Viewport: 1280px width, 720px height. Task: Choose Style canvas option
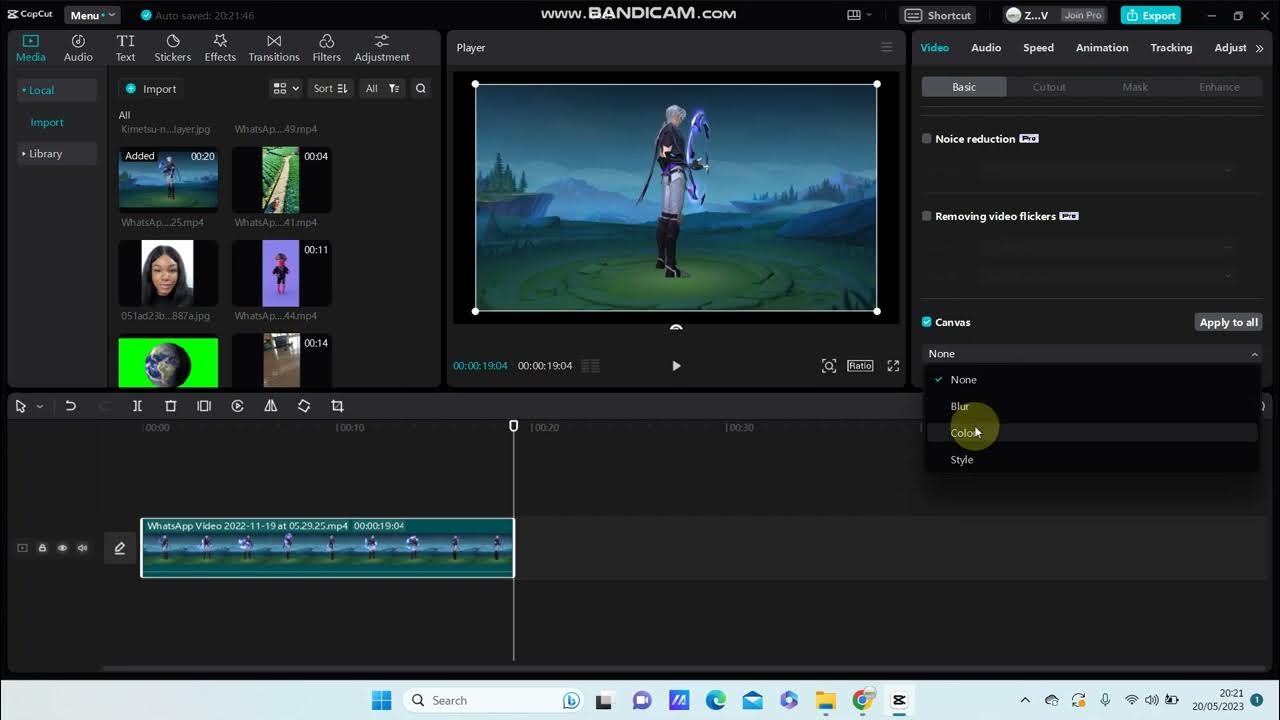pos(1092,460)
